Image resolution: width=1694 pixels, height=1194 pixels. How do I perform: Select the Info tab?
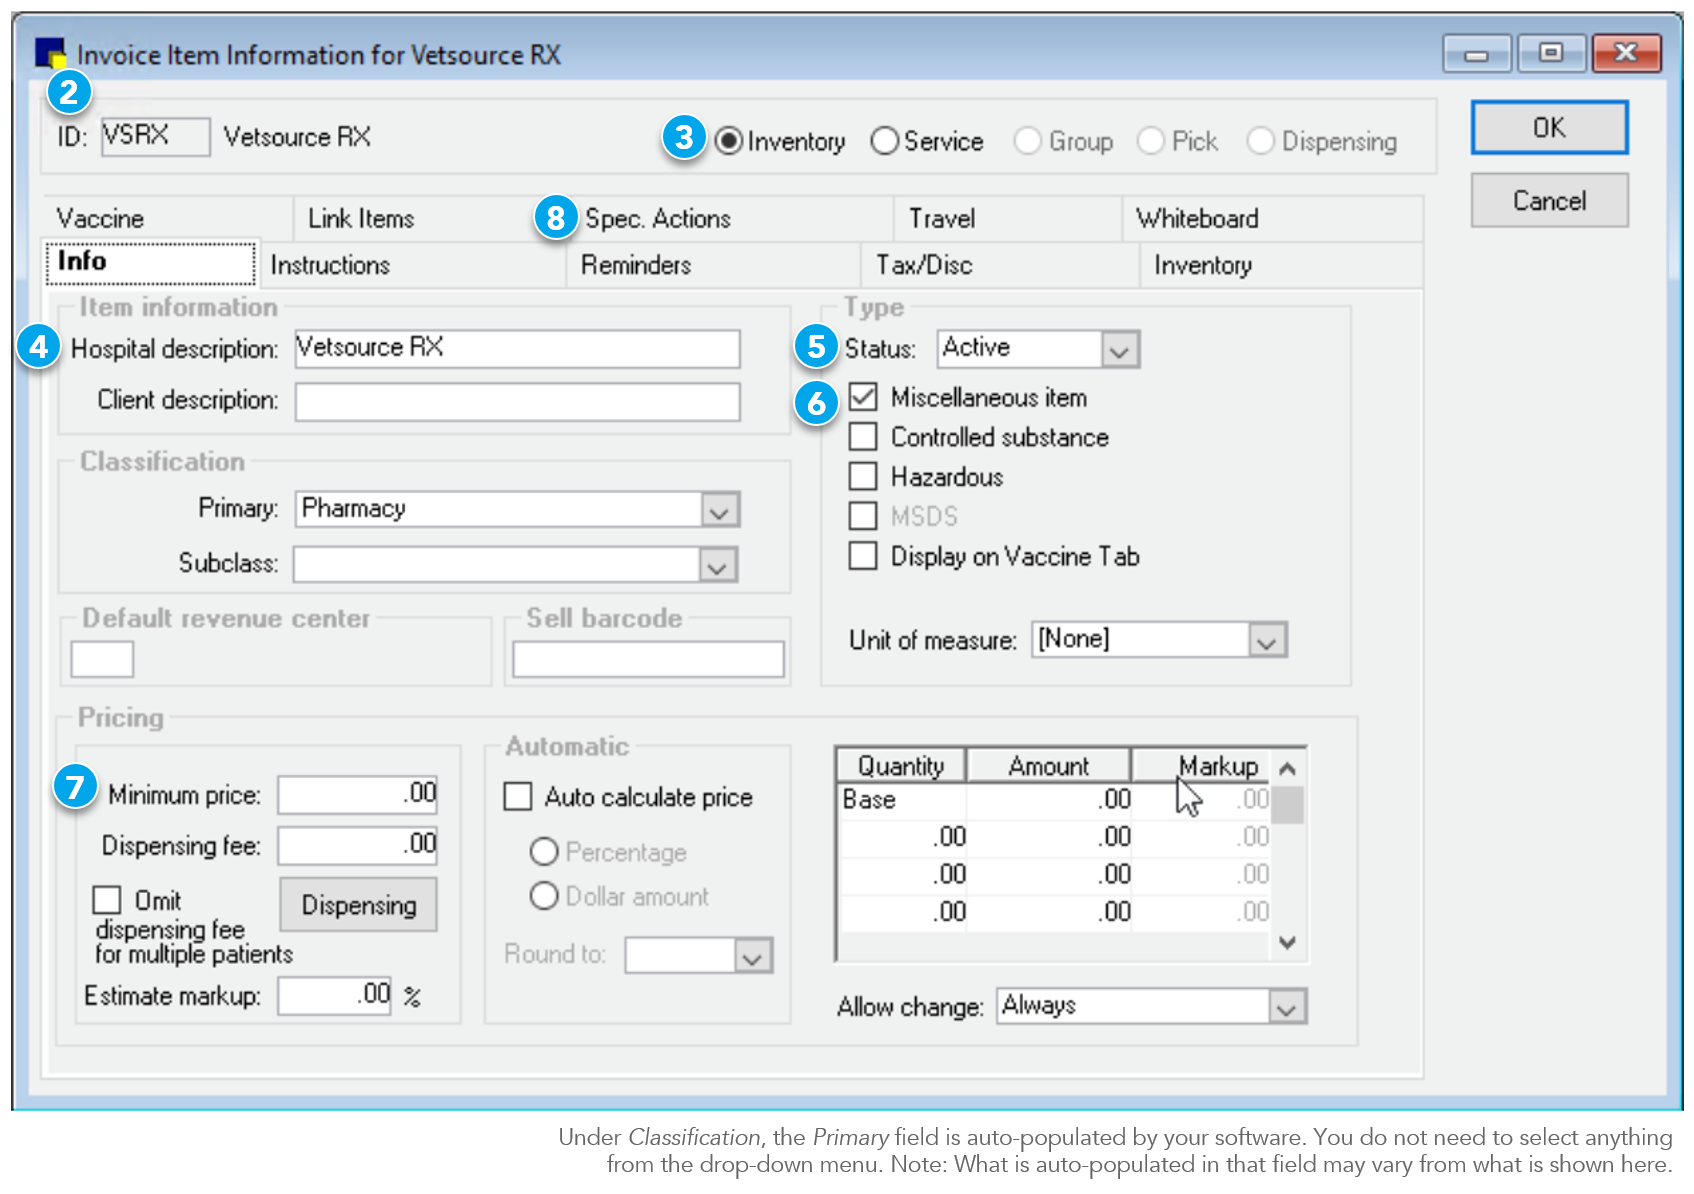(x=150, y=263)
